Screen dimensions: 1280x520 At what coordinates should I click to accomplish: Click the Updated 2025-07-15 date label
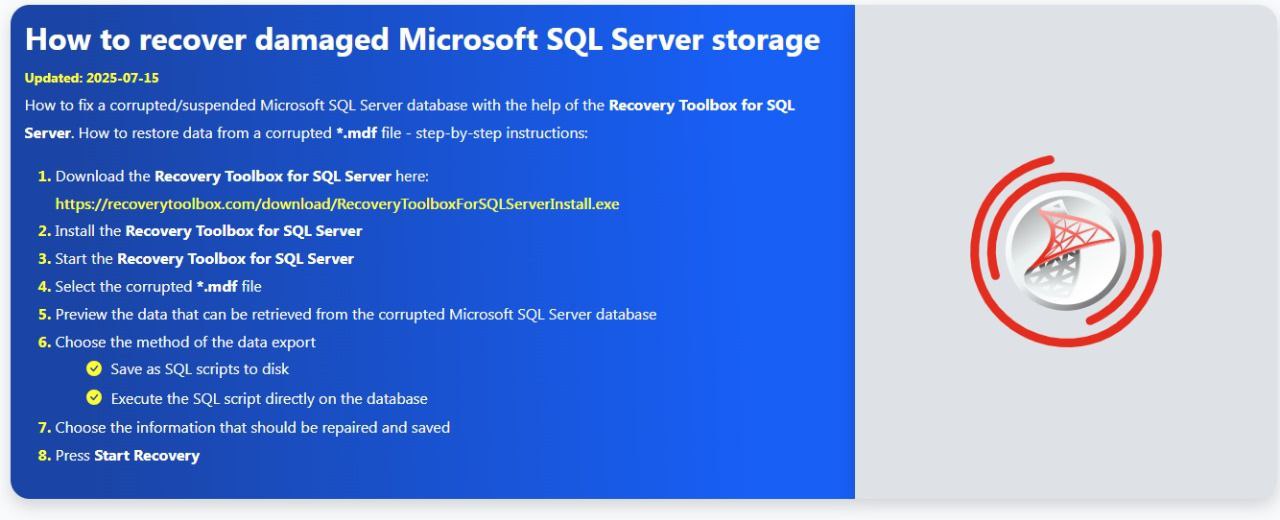[x=91, y=77]
